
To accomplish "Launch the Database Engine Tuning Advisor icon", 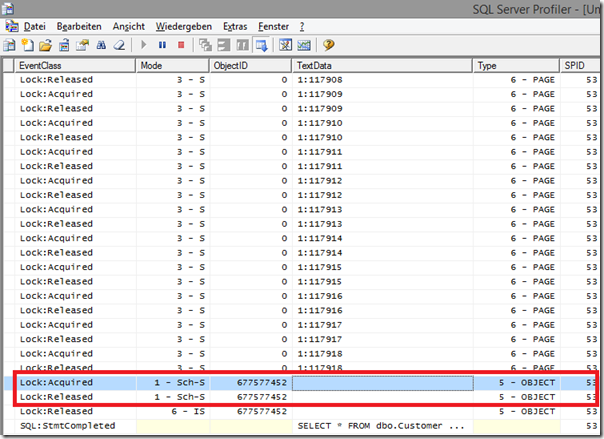I will coord(285,45).
